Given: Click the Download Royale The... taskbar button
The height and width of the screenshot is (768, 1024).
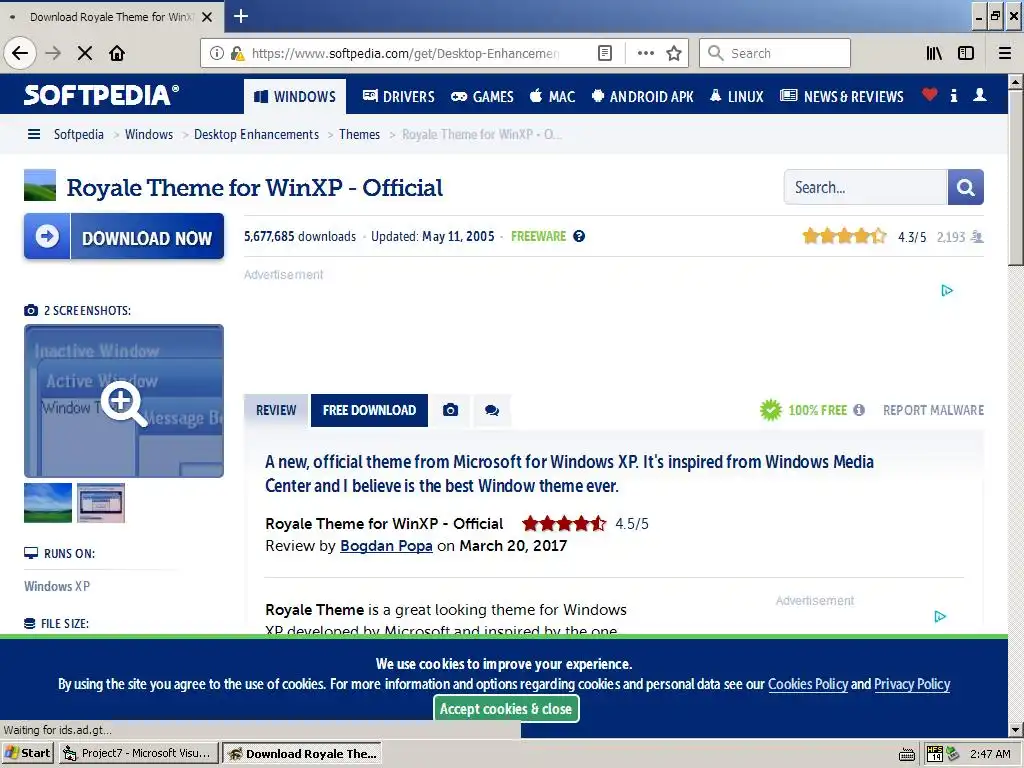Looking at the screenshot, I should 302,753.
